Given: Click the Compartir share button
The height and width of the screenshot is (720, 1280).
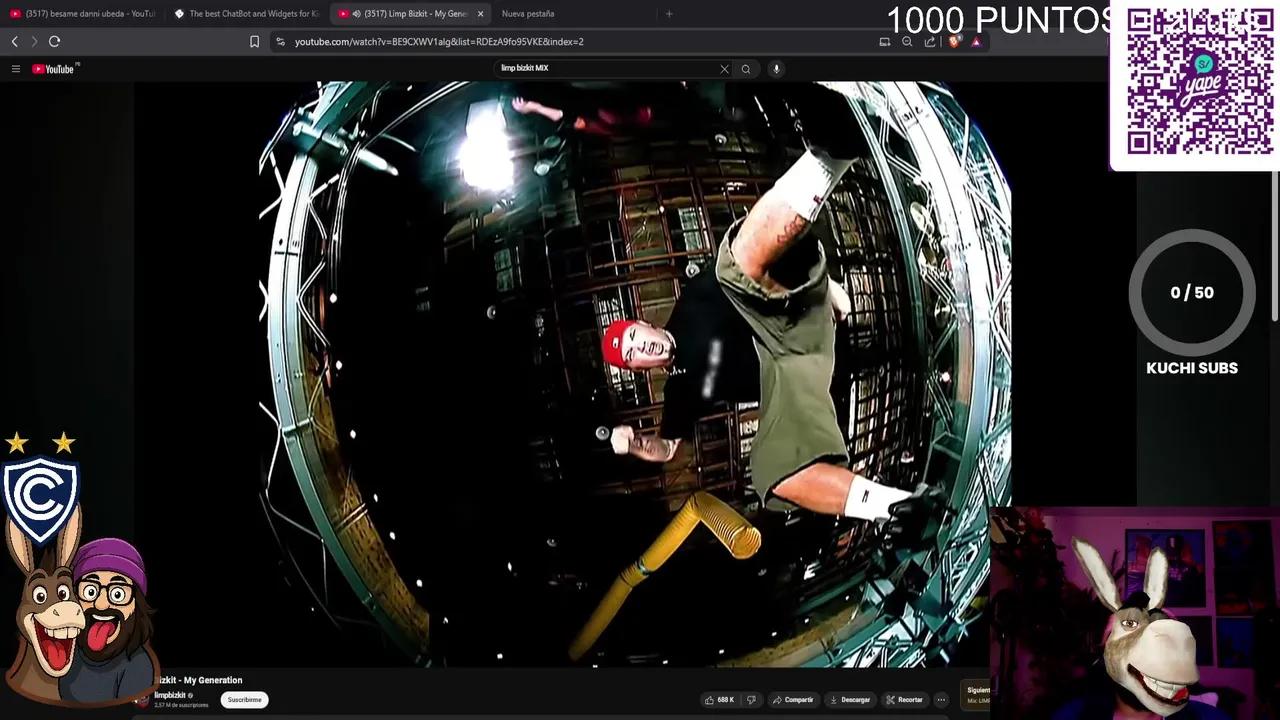Looking at the screenshot, I should (x=793, y=700).
